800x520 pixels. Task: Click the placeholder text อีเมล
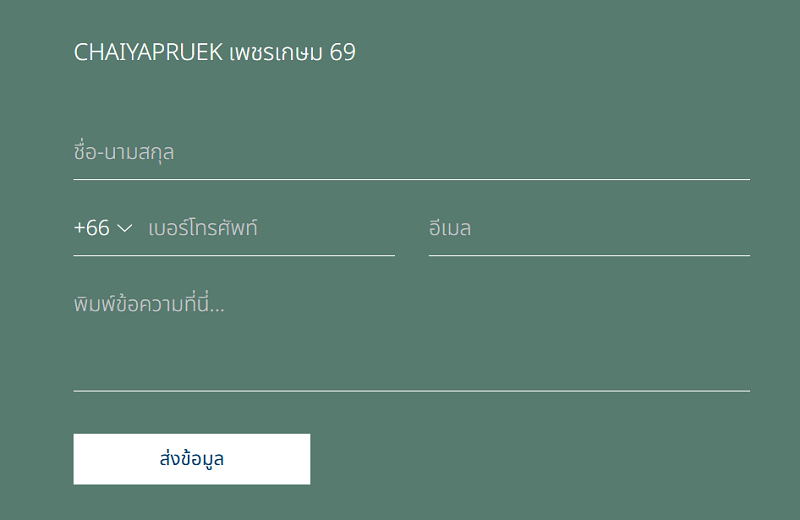[450, 228]
